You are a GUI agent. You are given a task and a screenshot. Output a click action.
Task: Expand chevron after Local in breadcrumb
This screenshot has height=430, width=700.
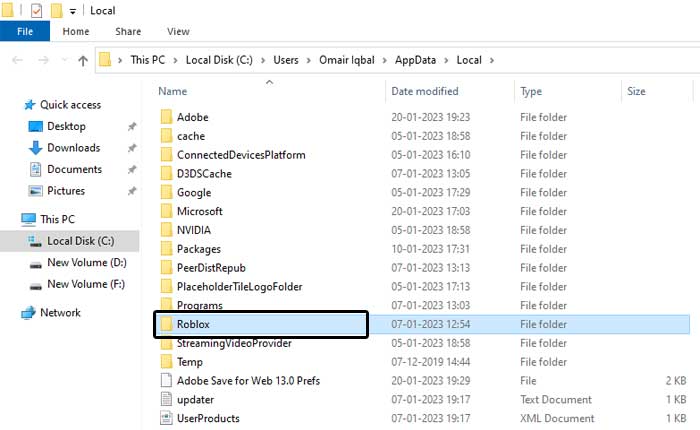click(x=492, y=60)
